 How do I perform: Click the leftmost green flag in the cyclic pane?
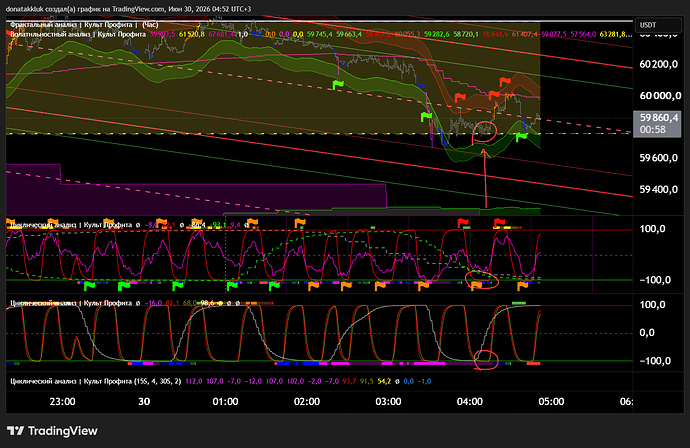89,286
